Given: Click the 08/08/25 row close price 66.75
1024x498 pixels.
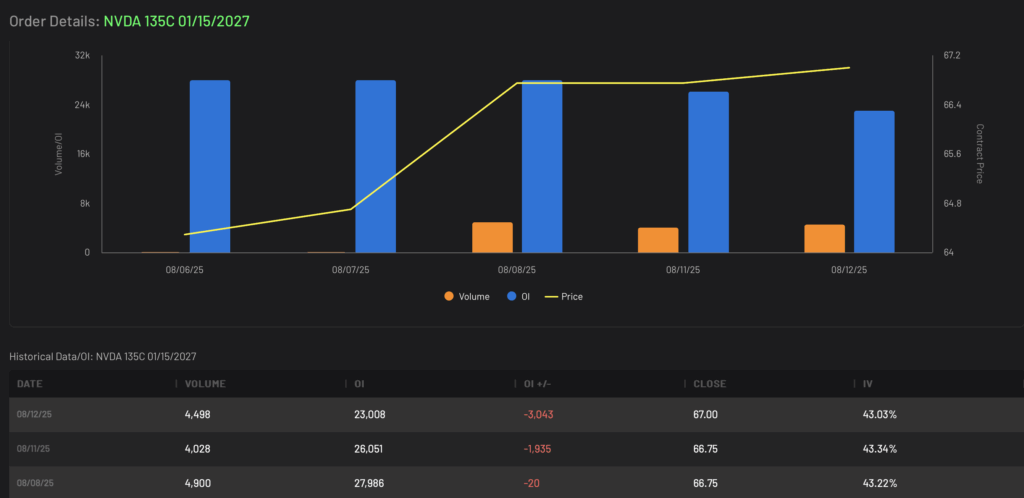Looking at the screenshot, I should click(705, 484).
